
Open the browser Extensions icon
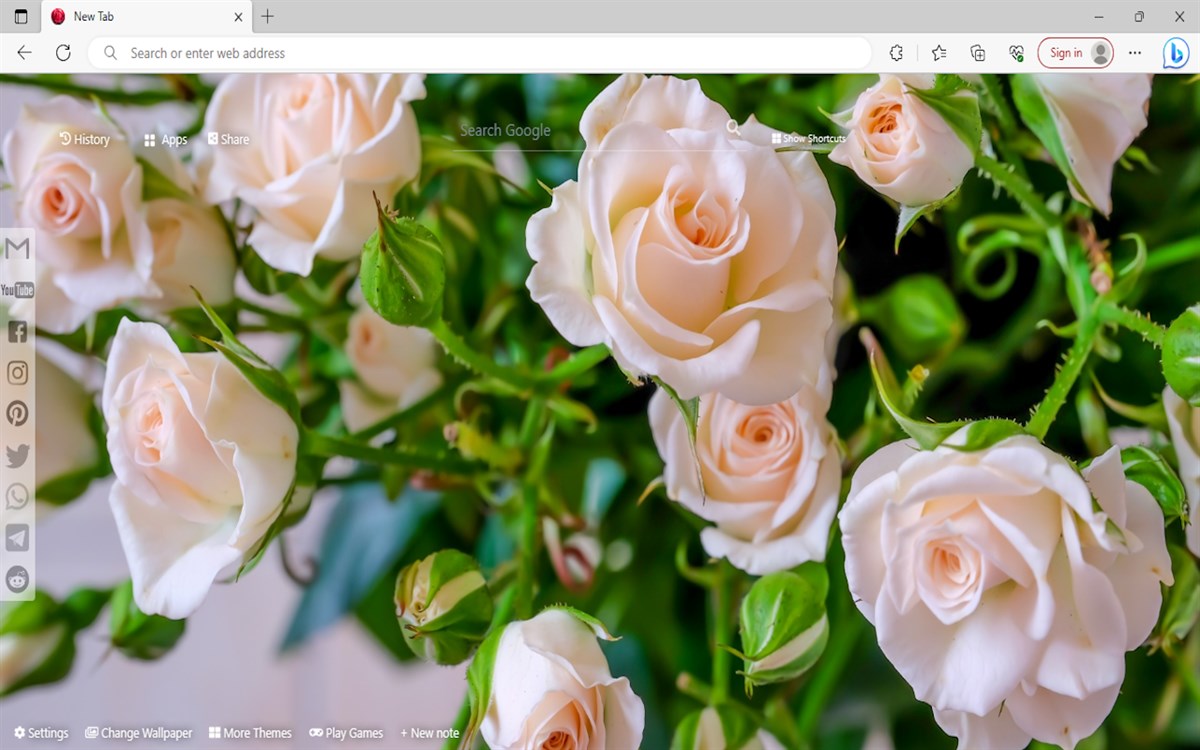pos(896,53)
